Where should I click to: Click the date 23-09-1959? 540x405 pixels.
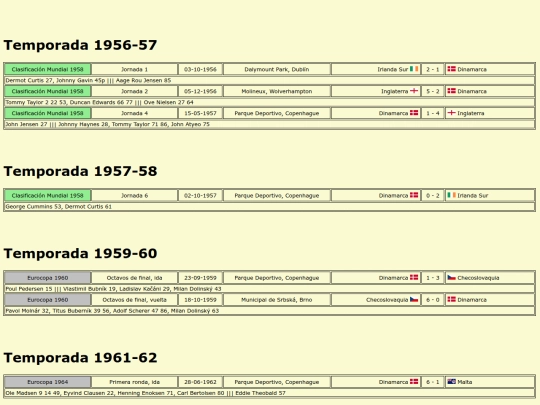coord(200,278)
